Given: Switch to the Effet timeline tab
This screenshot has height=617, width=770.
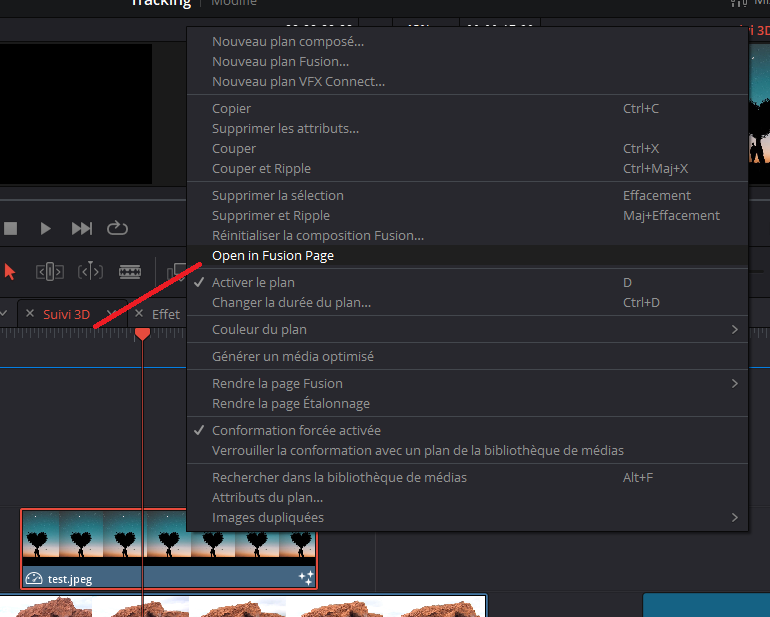Looking at the screenshot, I should pos(166,314).
